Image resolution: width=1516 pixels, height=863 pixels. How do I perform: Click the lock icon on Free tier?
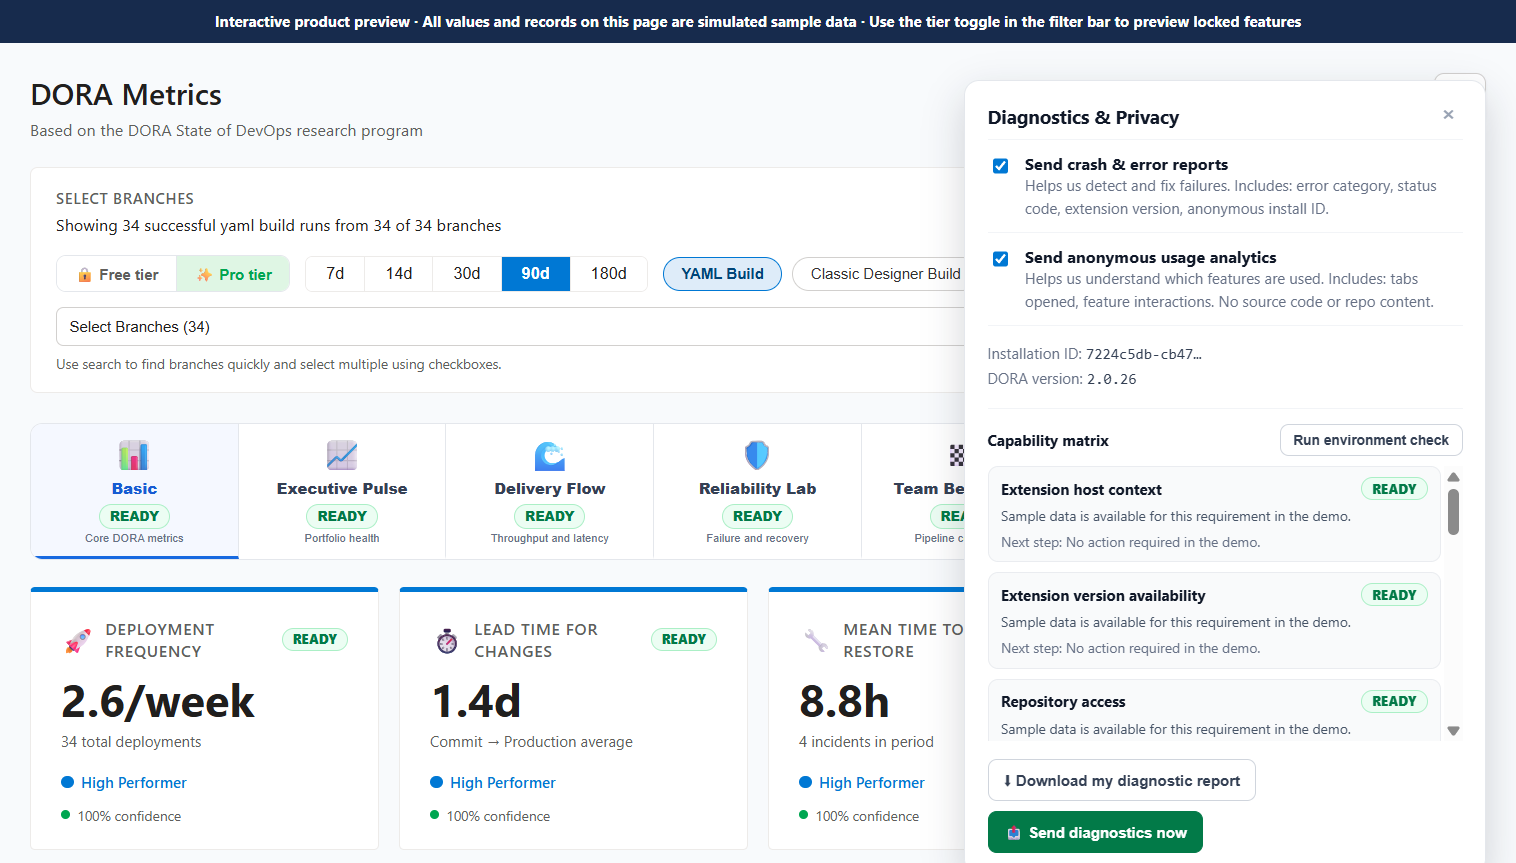(x=85, y=275)
